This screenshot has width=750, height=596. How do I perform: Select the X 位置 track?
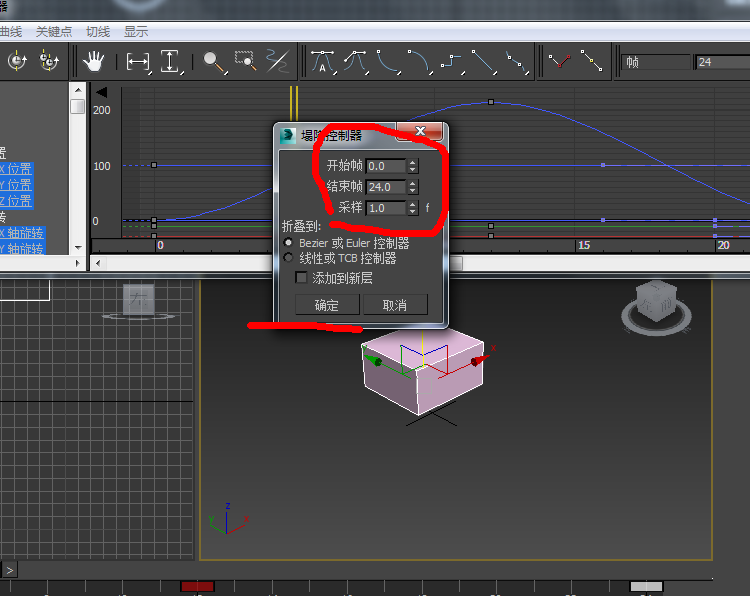(16, 169)
